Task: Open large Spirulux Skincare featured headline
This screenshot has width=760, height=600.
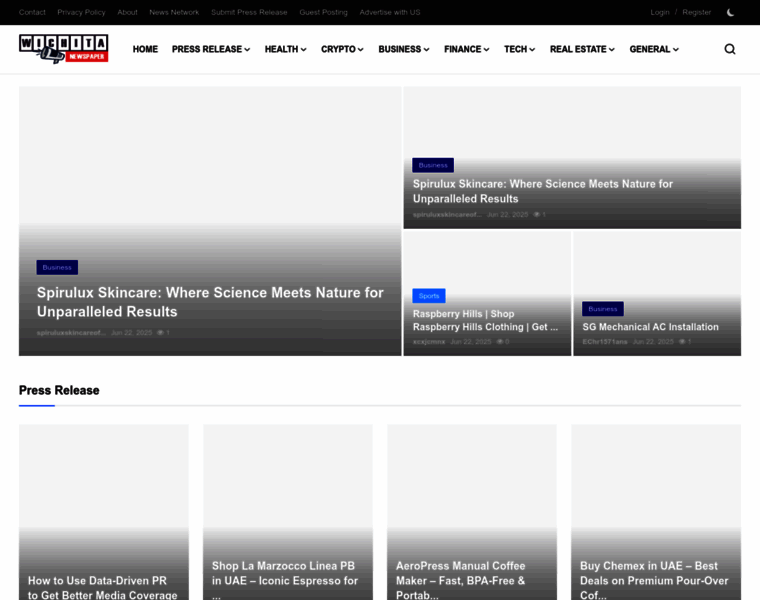Action: click(x=210, y=302)
